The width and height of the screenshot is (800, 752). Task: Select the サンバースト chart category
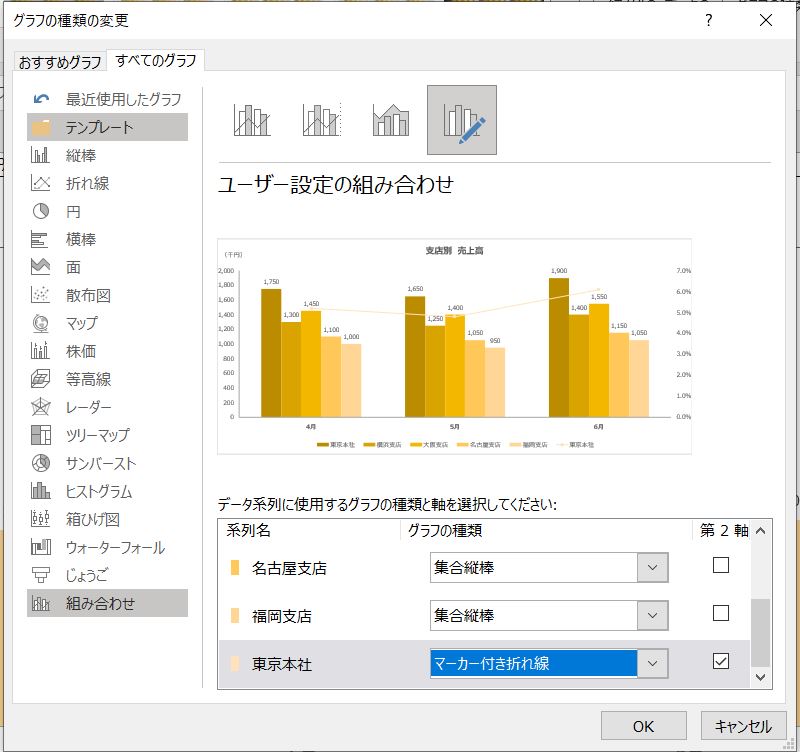(100, 463)
